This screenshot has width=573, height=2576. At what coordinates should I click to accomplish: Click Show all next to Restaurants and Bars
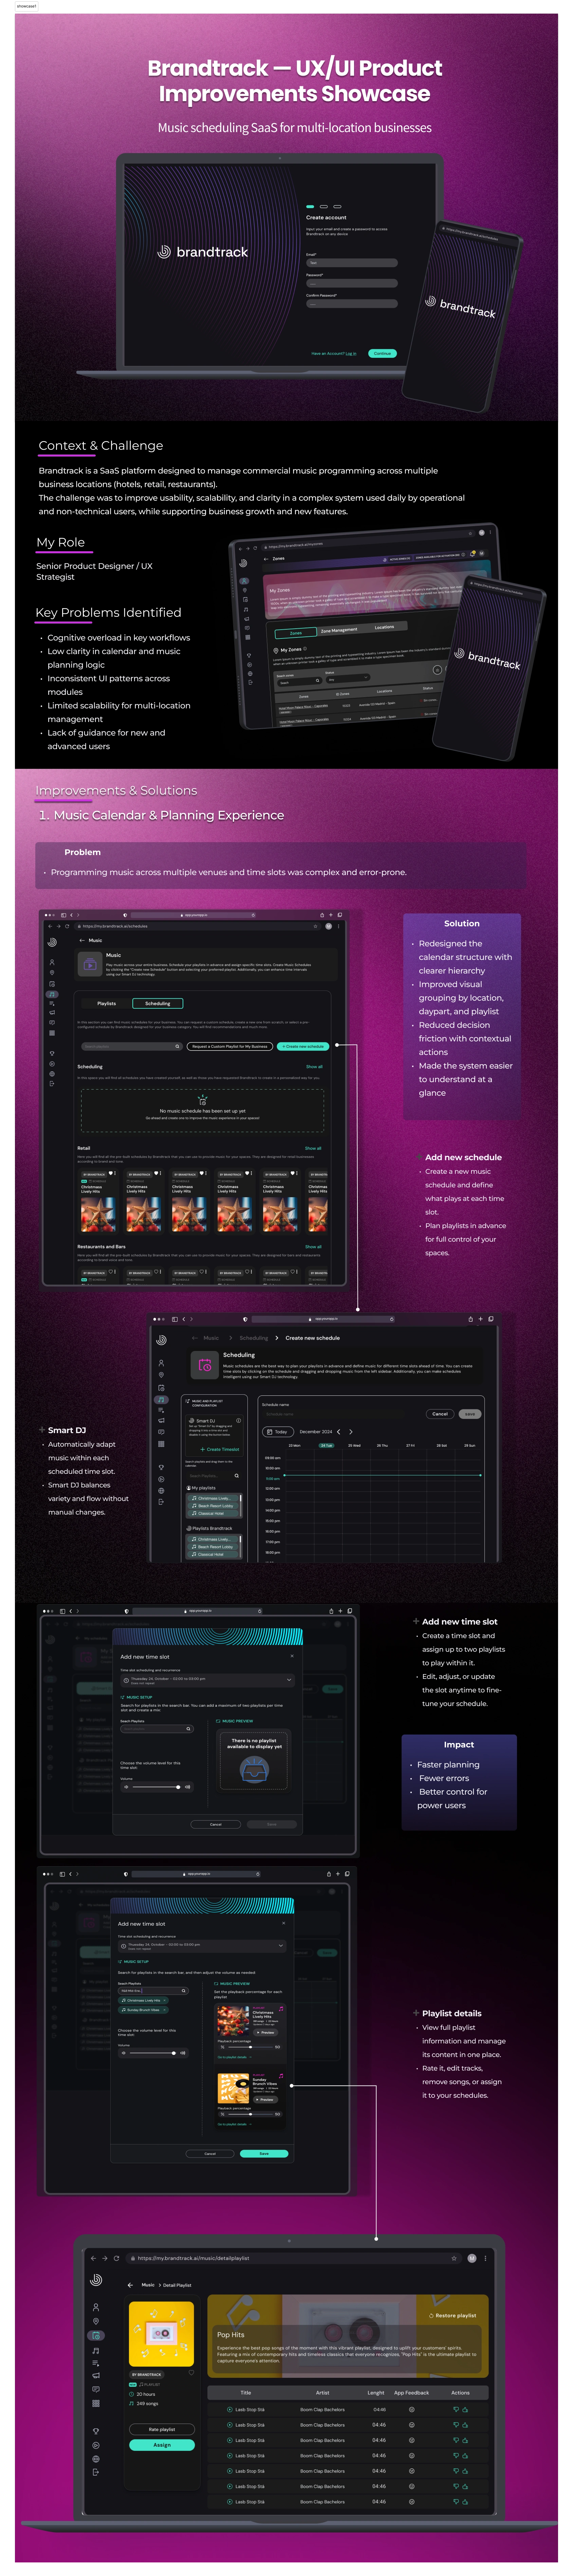(313, 1247)
